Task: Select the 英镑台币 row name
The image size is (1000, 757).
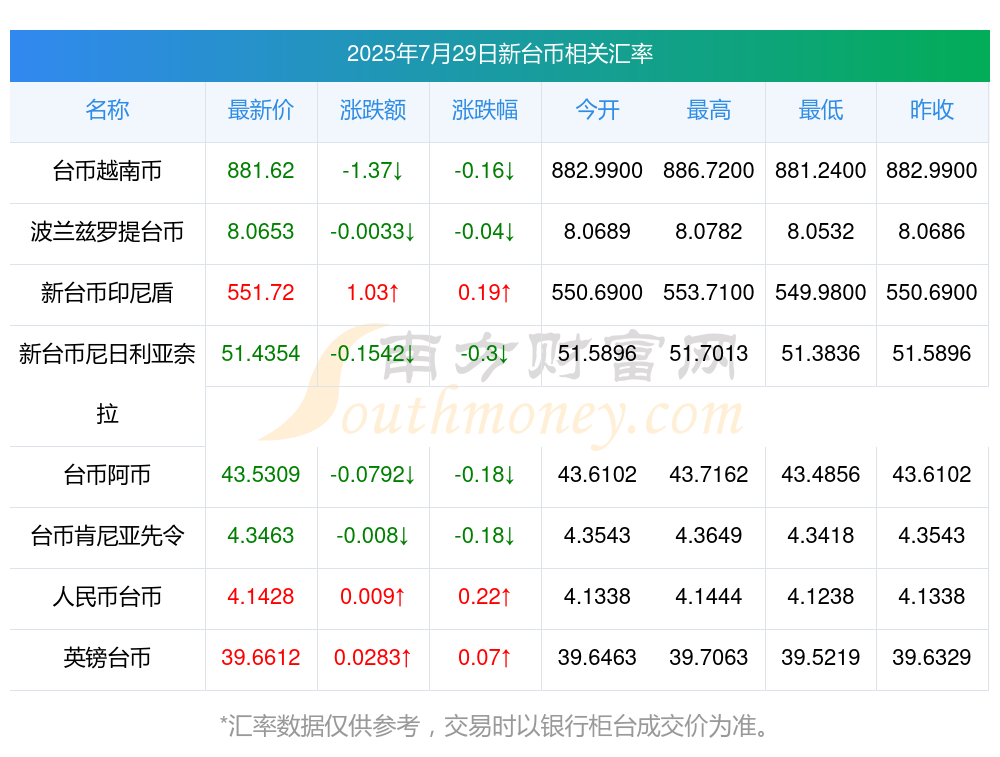Action: click(107, 658)
